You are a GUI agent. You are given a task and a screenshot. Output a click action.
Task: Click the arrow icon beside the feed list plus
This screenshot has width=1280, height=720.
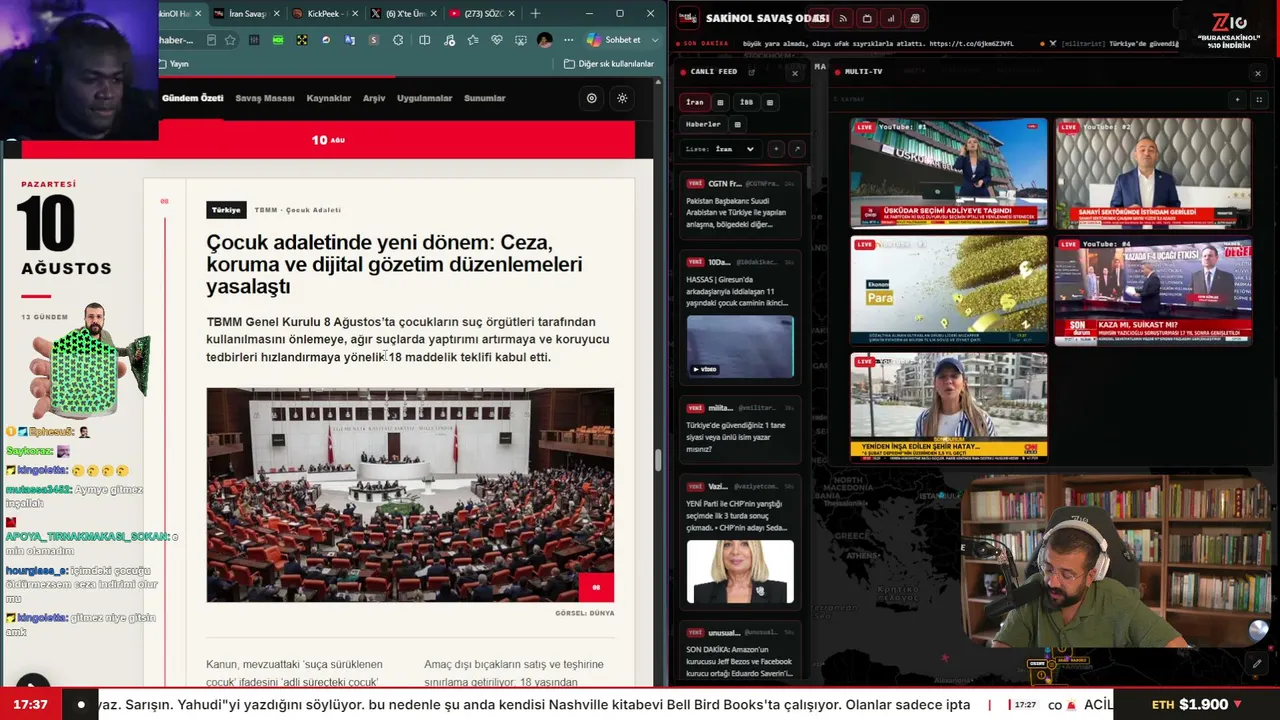coord(797,149)
